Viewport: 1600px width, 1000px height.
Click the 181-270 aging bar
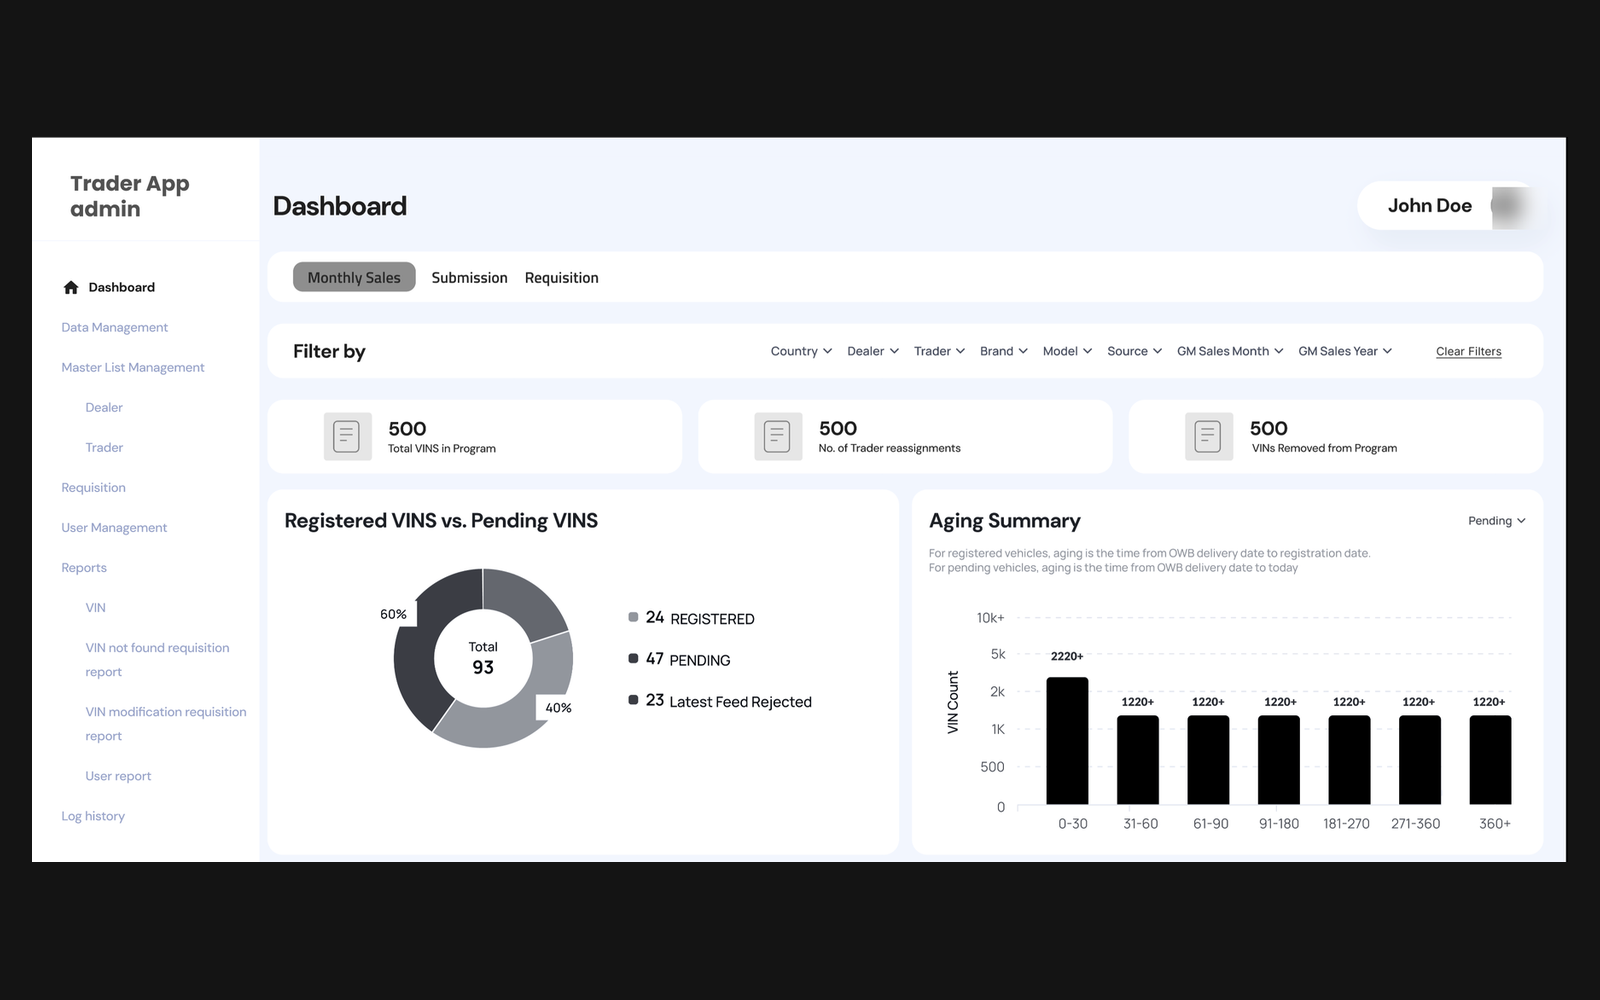coord(1349,760)
